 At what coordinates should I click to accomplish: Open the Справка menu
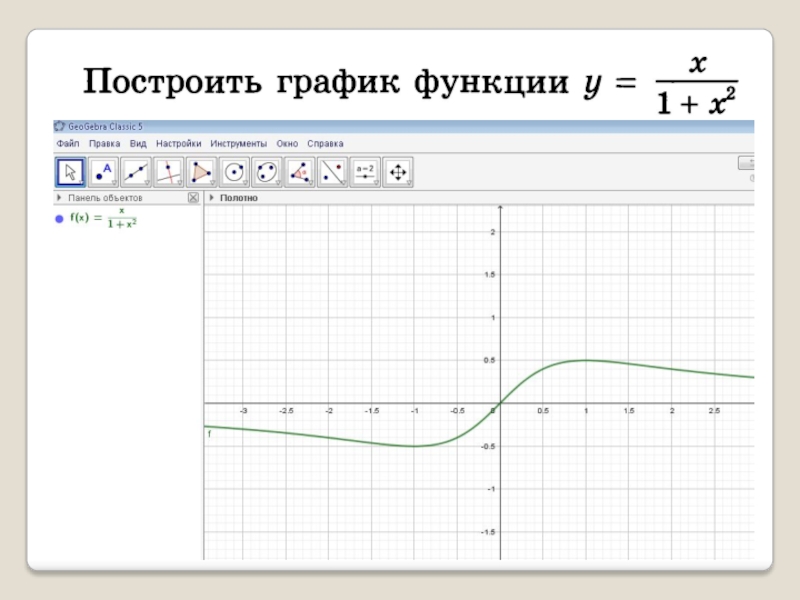(325, 143)
